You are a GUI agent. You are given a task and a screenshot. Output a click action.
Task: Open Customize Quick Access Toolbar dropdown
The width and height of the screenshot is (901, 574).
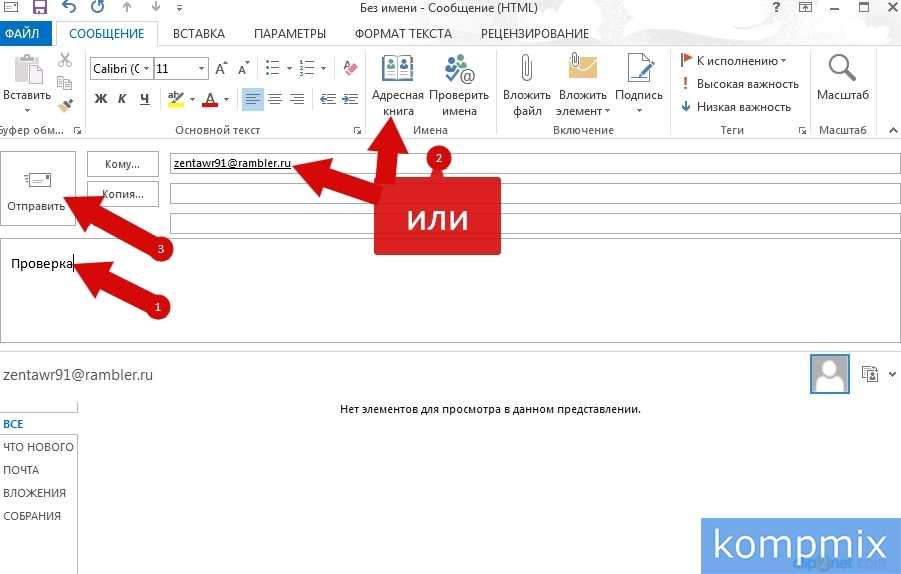pos(179,8)
